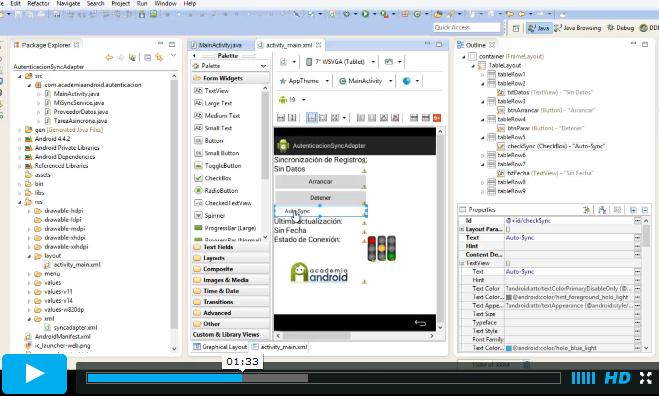
Task: Select the ProgressBar (Large) widget in the palette
Action: (225, 228)
